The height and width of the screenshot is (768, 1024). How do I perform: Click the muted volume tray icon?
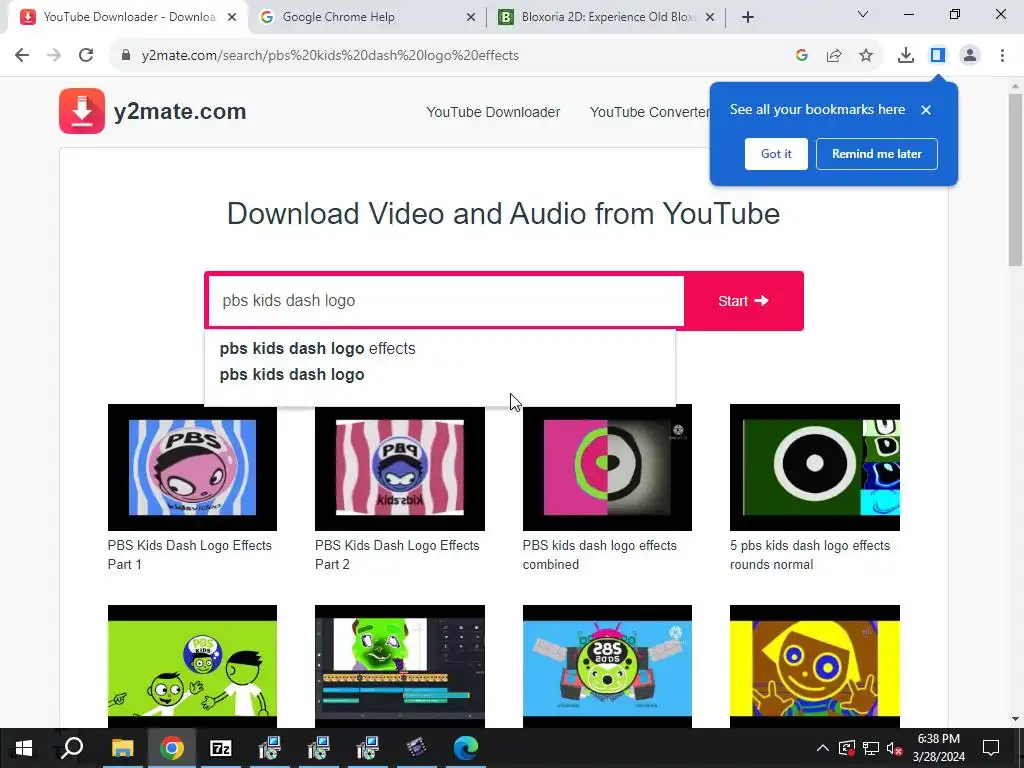[894, 748]
